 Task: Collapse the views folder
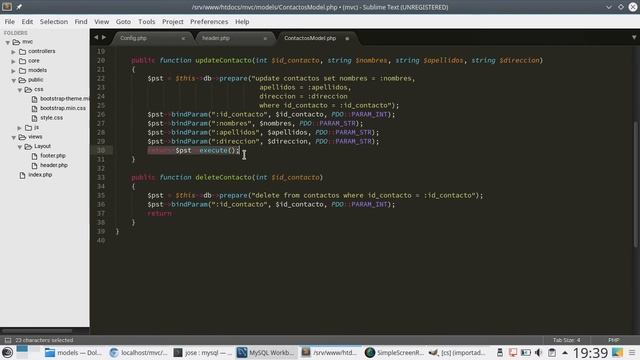(x=13, y=137)
